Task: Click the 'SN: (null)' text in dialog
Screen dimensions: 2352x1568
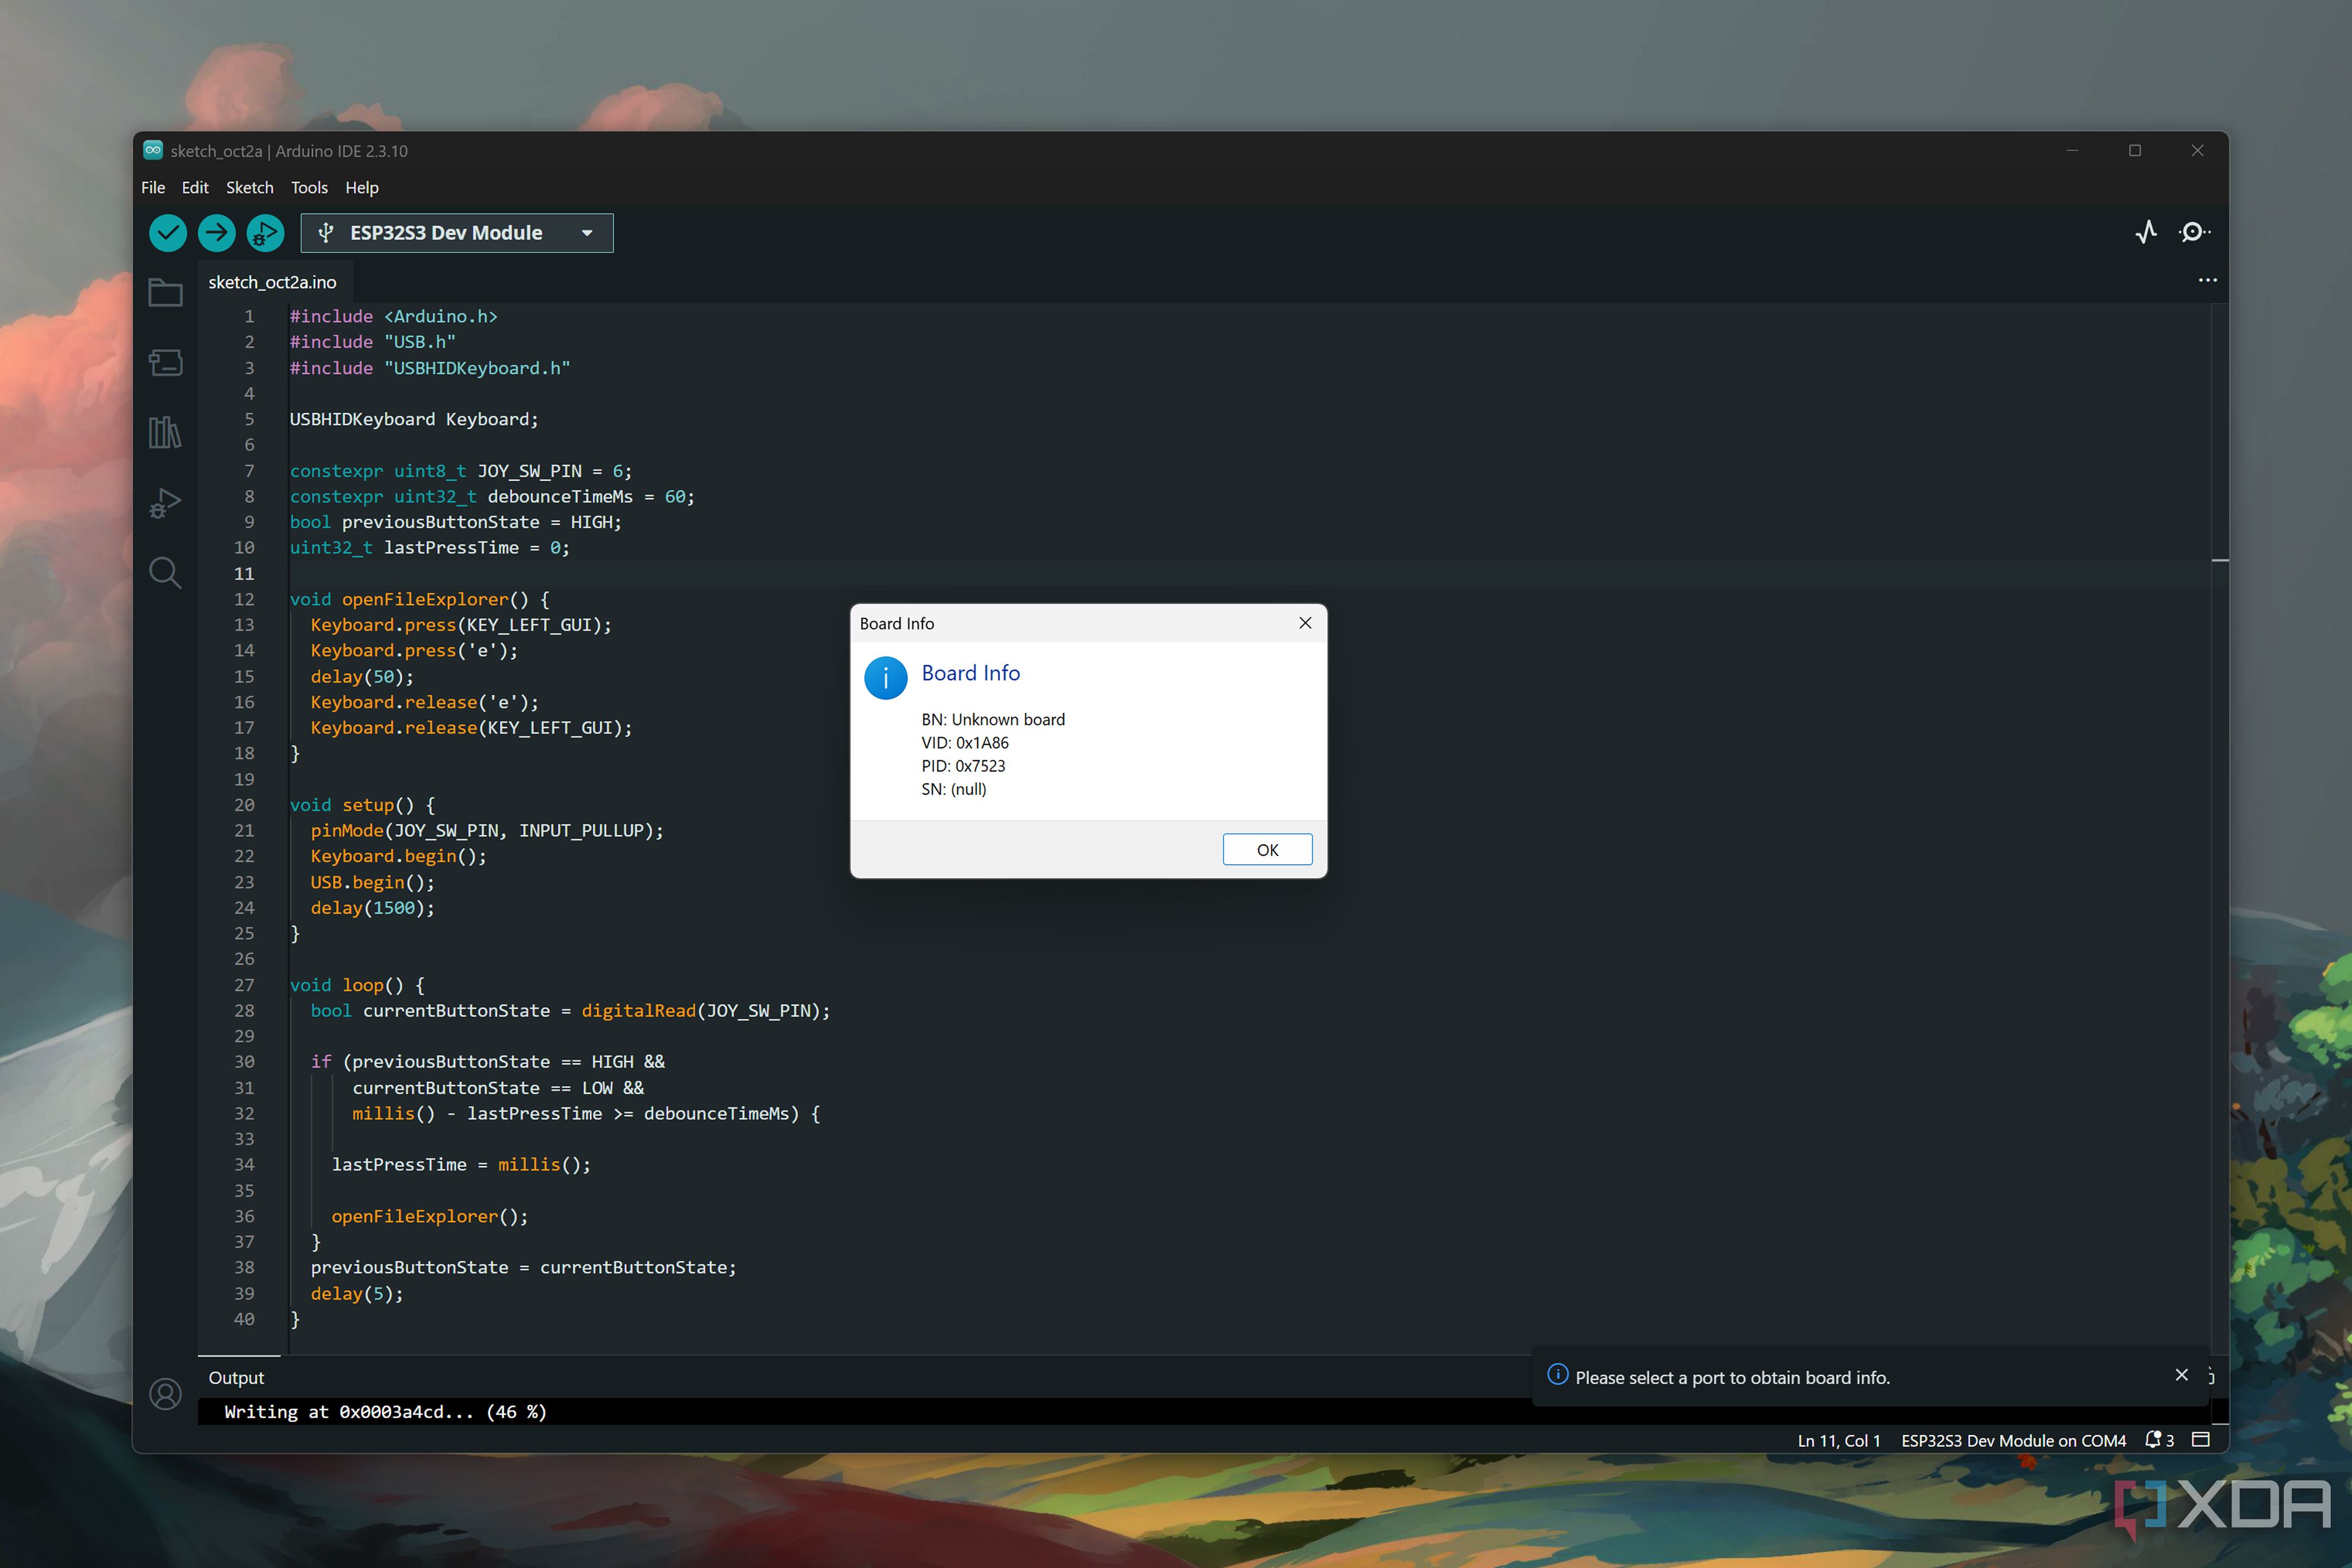Action: (953, 788)
